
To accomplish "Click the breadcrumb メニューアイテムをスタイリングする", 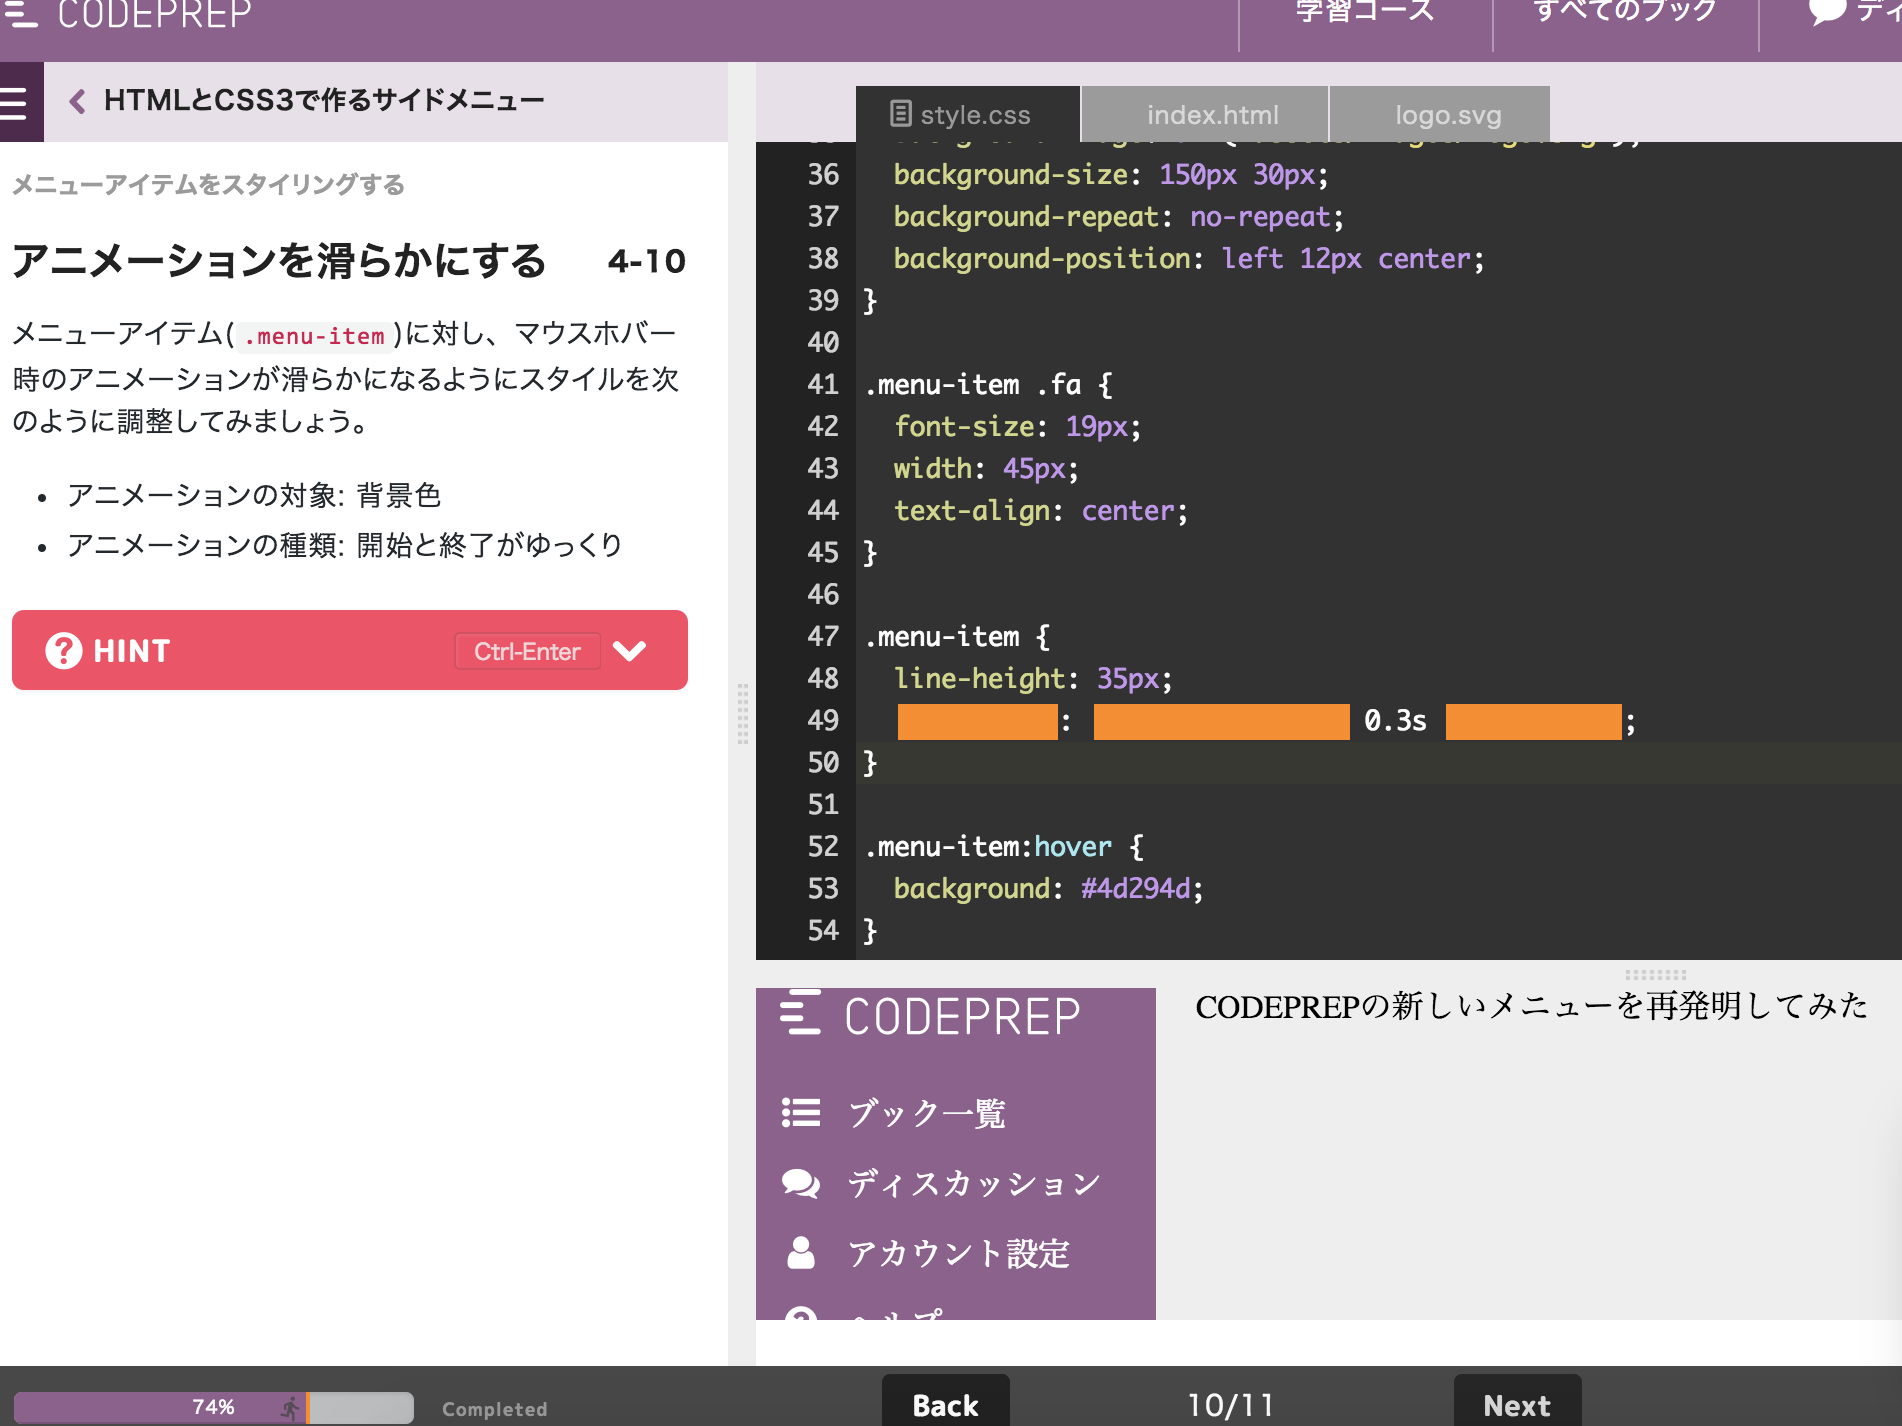I will coord(208,185).
